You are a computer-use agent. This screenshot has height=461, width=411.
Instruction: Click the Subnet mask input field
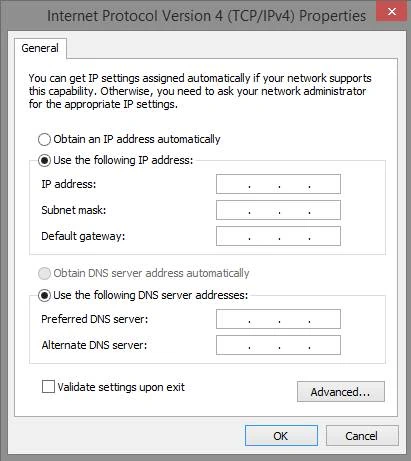coord(278,210)
